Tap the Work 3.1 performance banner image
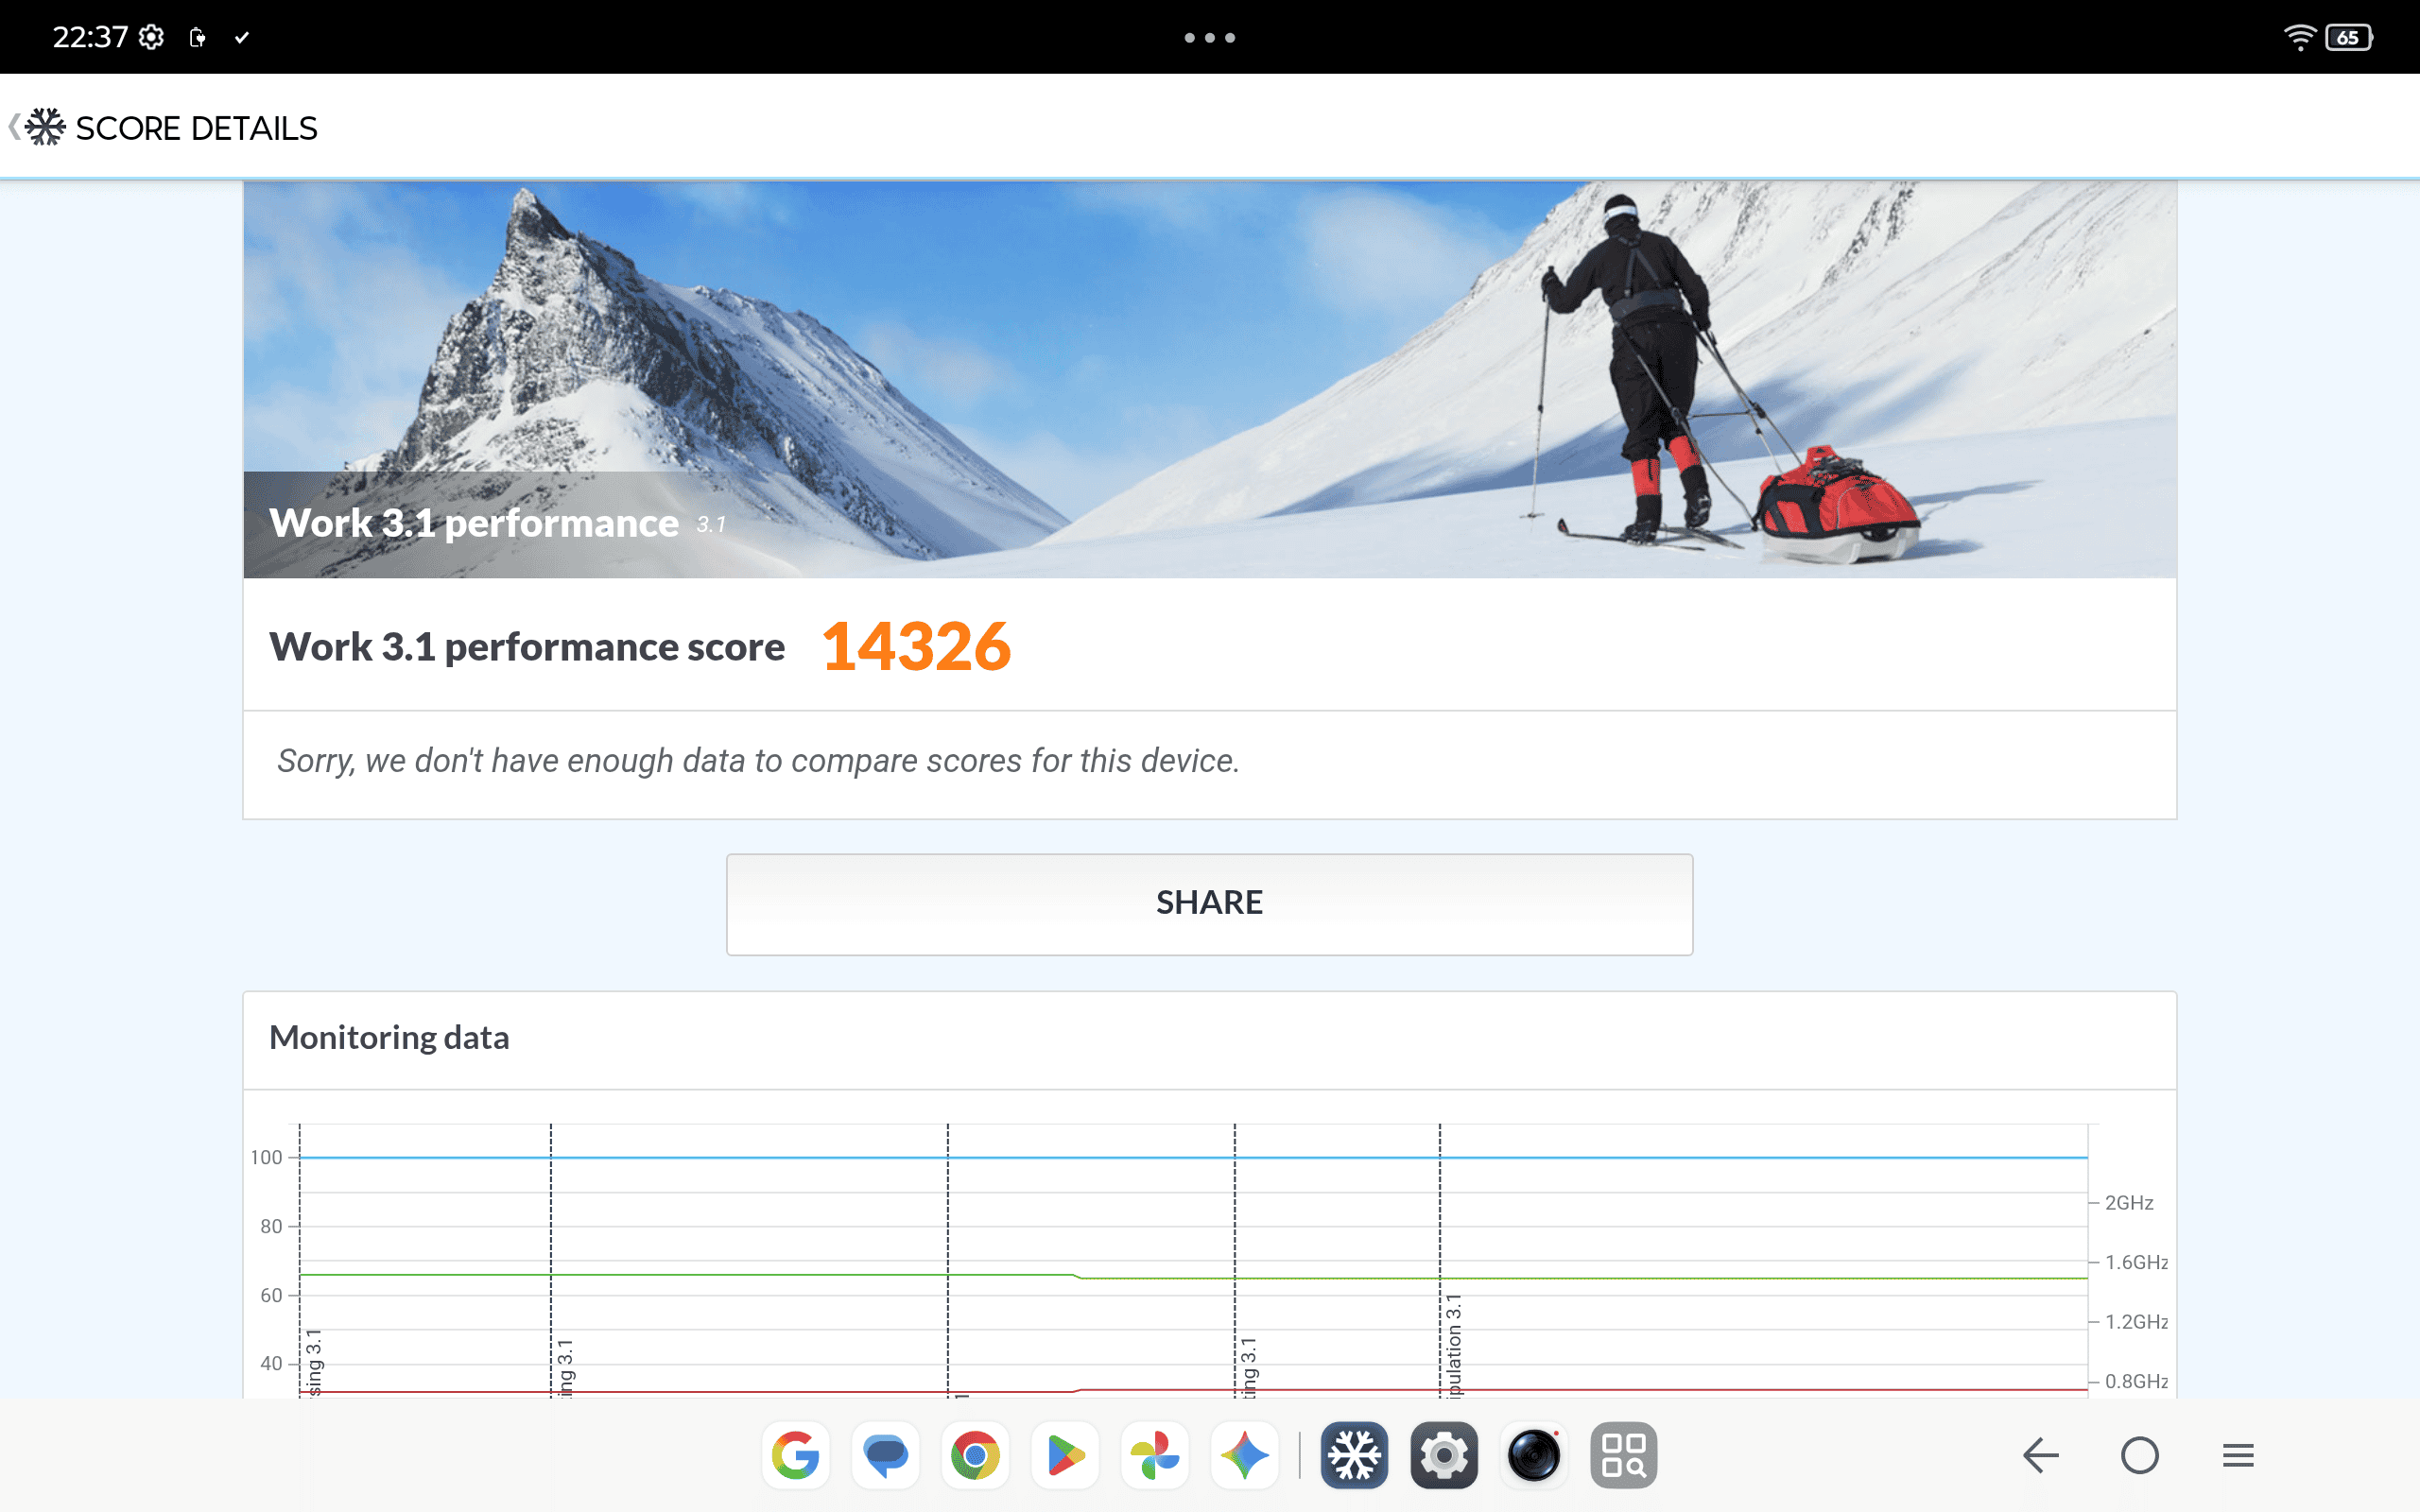This screenshot has height=1512, width=2420. coord(1209,380)
